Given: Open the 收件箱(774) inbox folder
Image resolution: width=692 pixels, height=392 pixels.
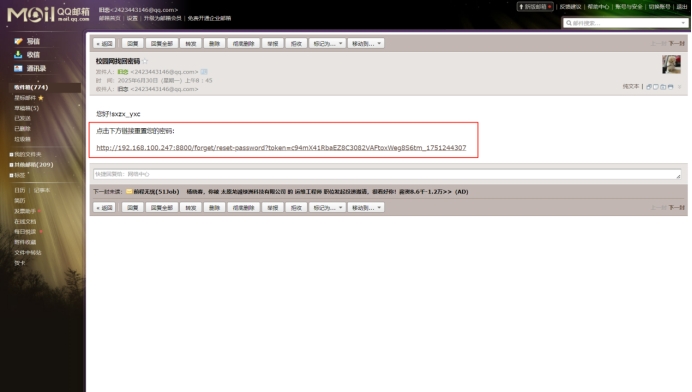Looking at the screenshot, I should 31,87.
